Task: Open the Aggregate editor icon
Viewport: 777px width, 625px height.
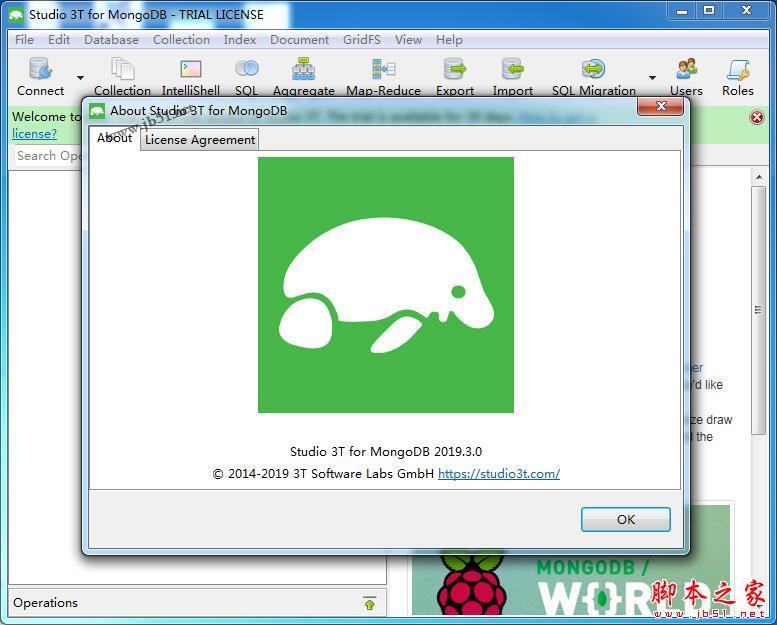Action: click(303, 76)
